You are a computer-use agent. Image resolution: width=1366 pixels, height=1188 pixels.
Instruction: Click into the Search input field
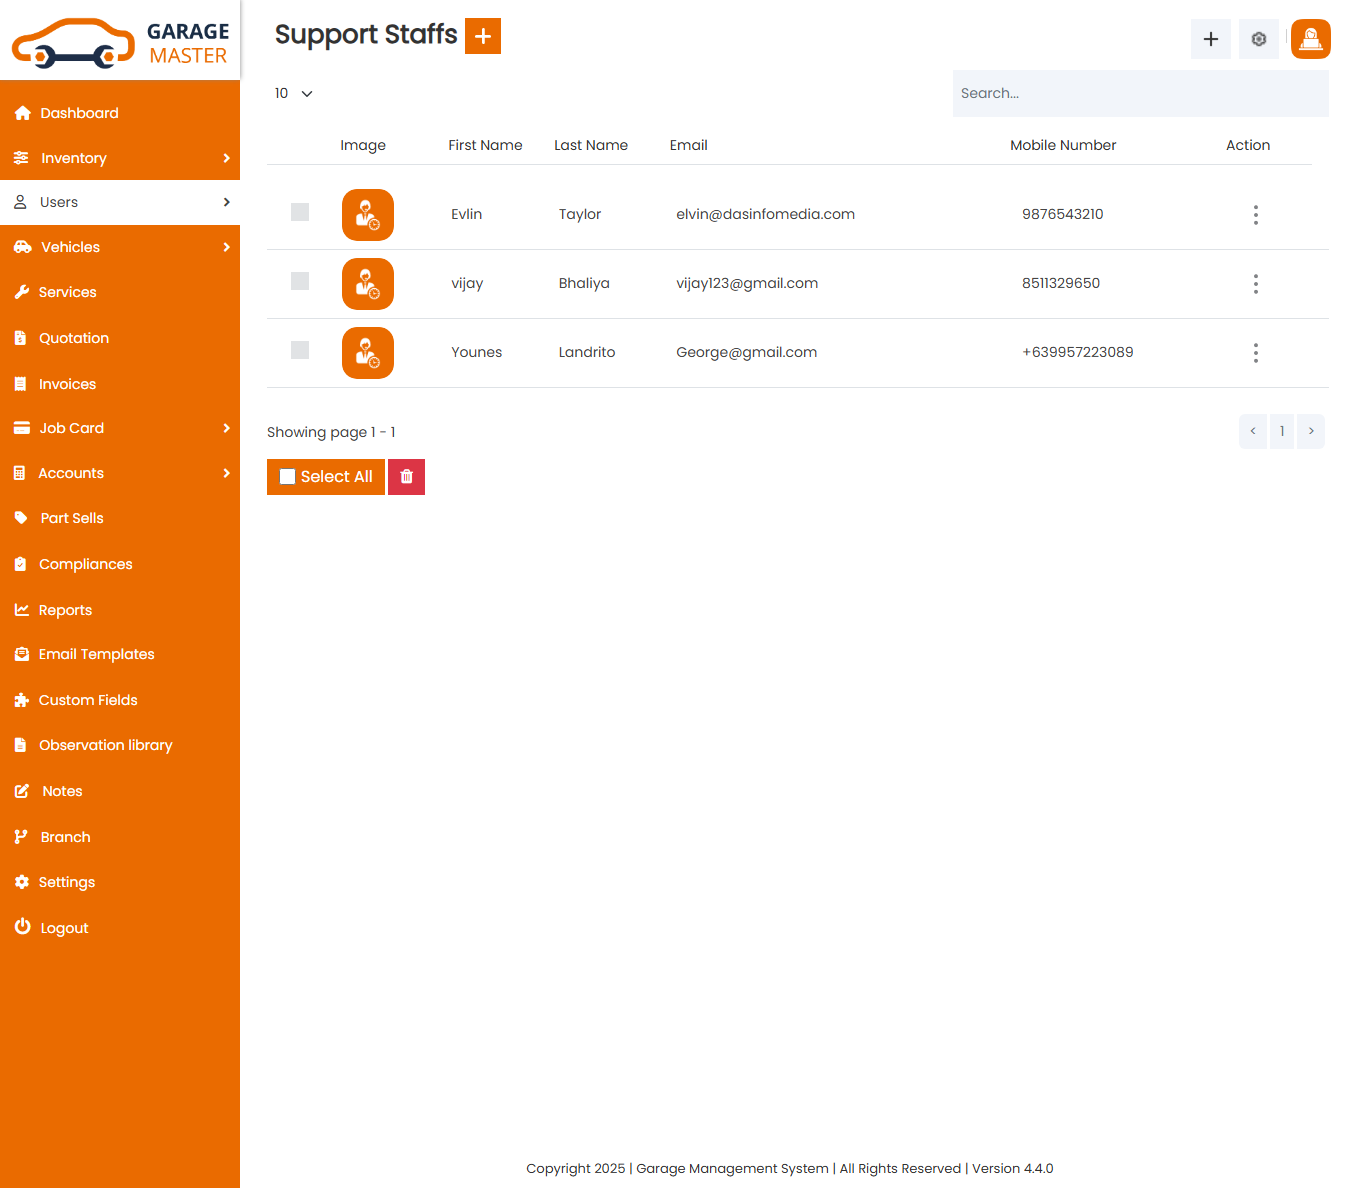click(1140, 93)
